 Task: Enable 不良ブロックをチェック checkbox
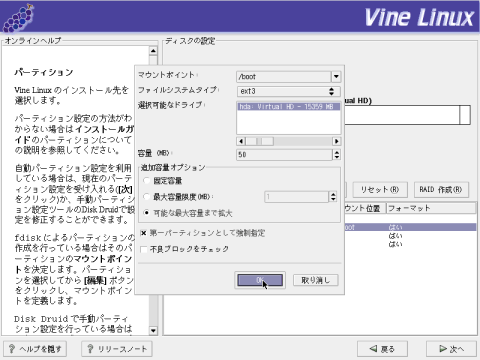(x=144, y=249)
